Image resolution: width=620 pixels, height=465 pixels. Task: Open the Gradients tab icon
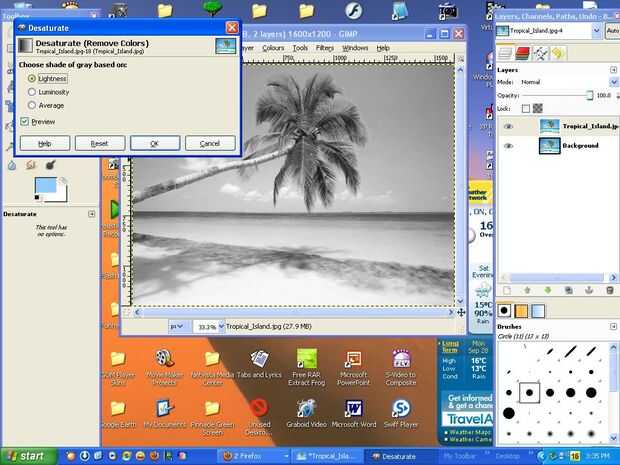pyautogui.click(x=538, y=311)
